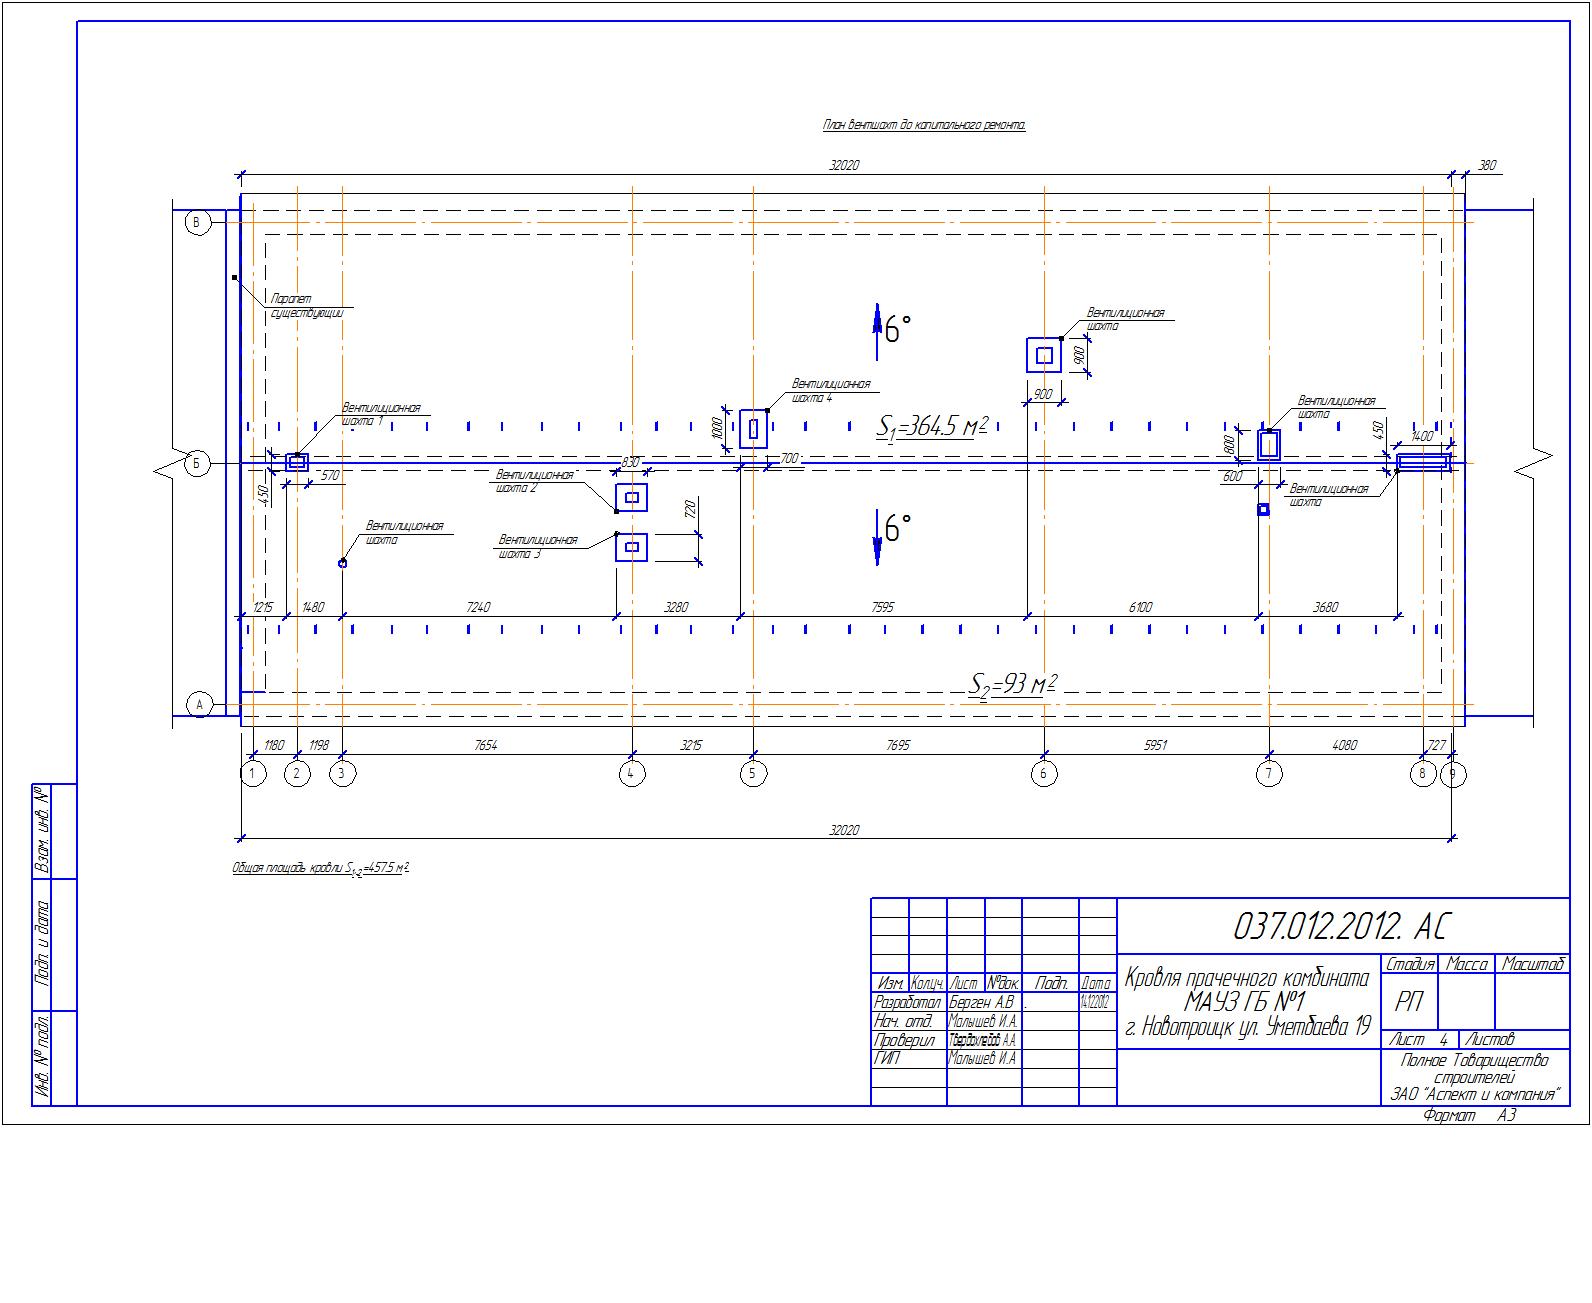This screenshot has height=1303, width=1592.
Task: Select the '3215' dimension value
Action: coord(691,745)
